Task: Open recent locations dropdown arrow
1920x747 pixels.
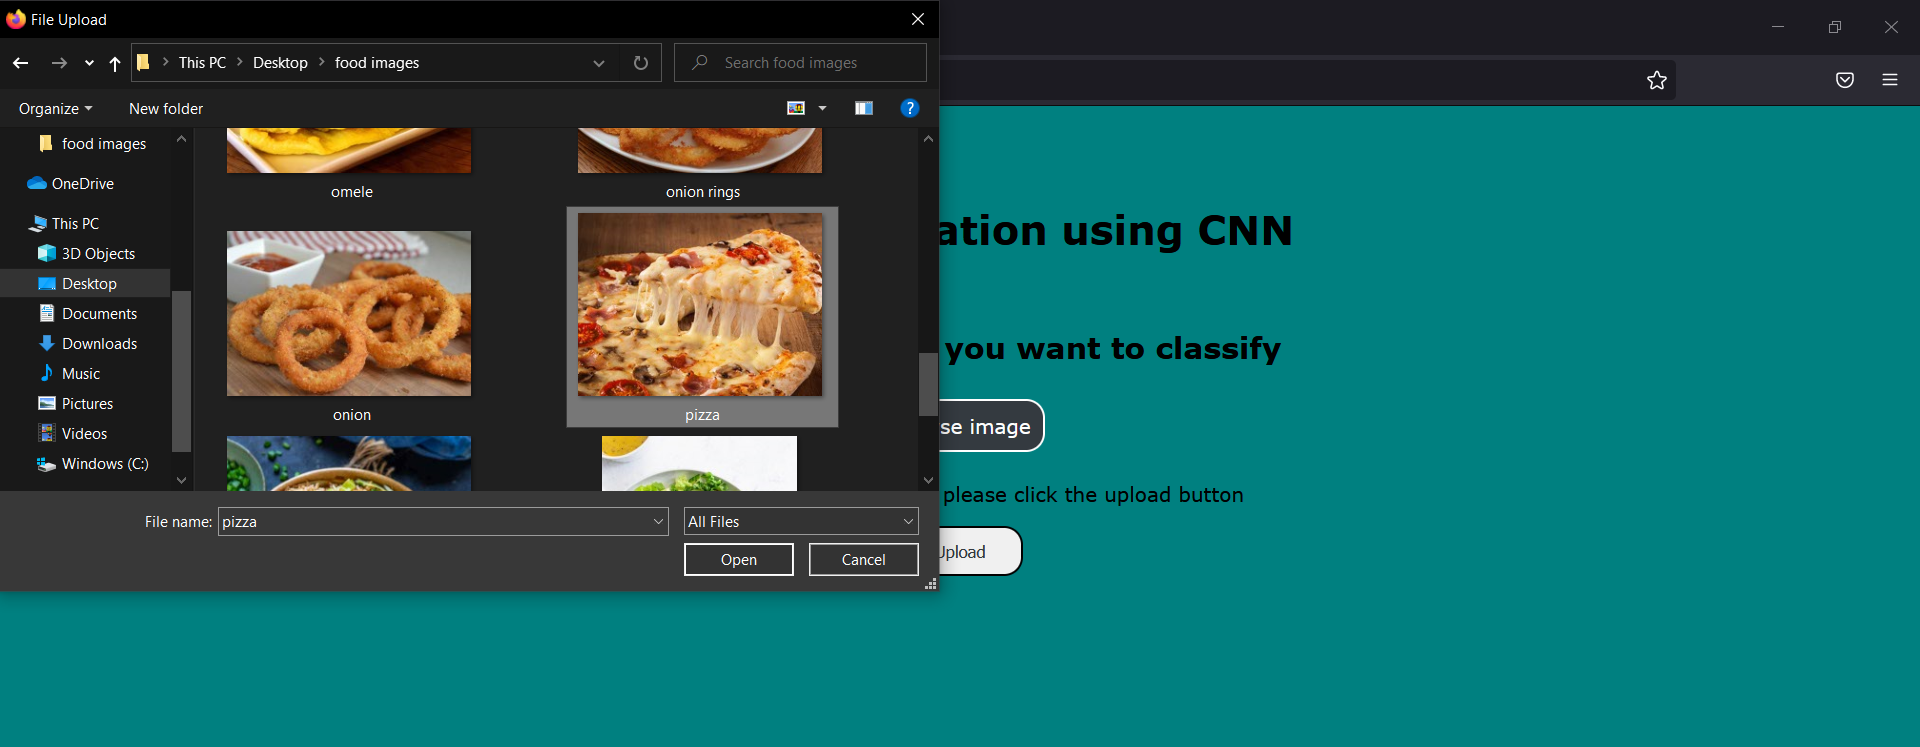Action: 89,63
